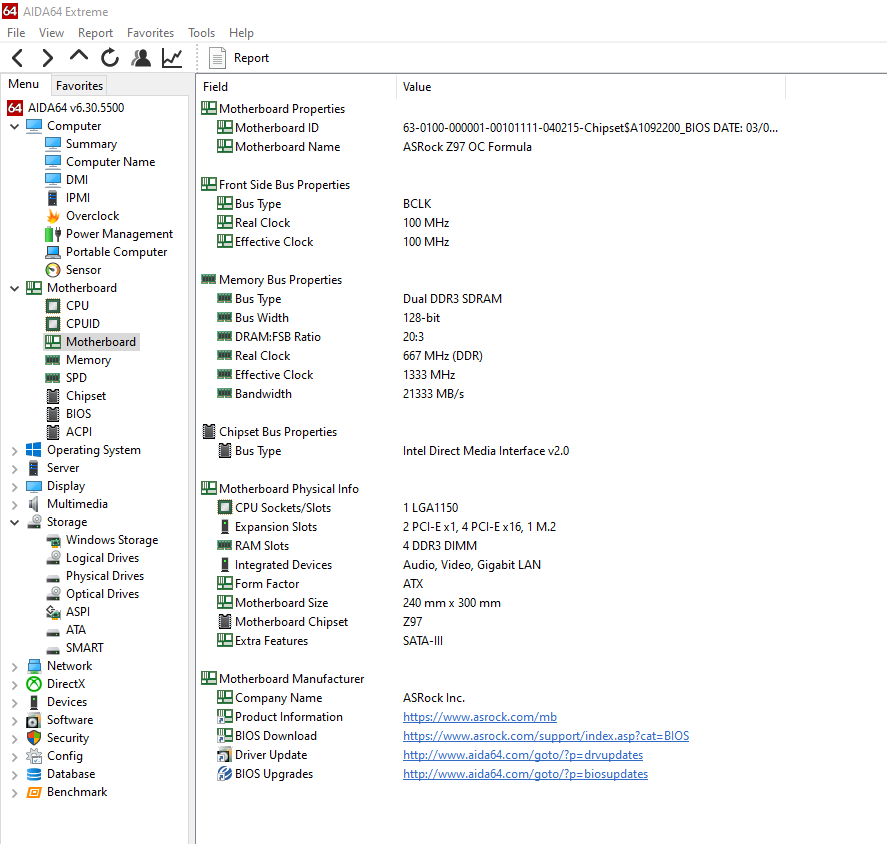Open the Physical Drives item
This screenshot has width=887, height=844.
pos(95,576)
